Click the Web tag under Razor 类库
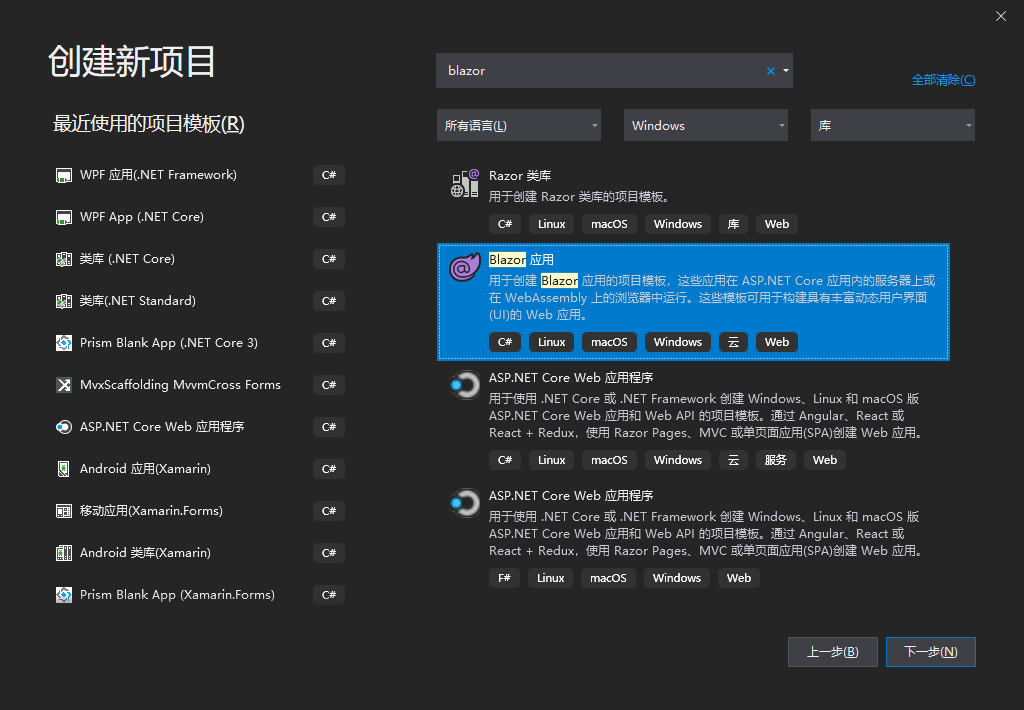 776,224
